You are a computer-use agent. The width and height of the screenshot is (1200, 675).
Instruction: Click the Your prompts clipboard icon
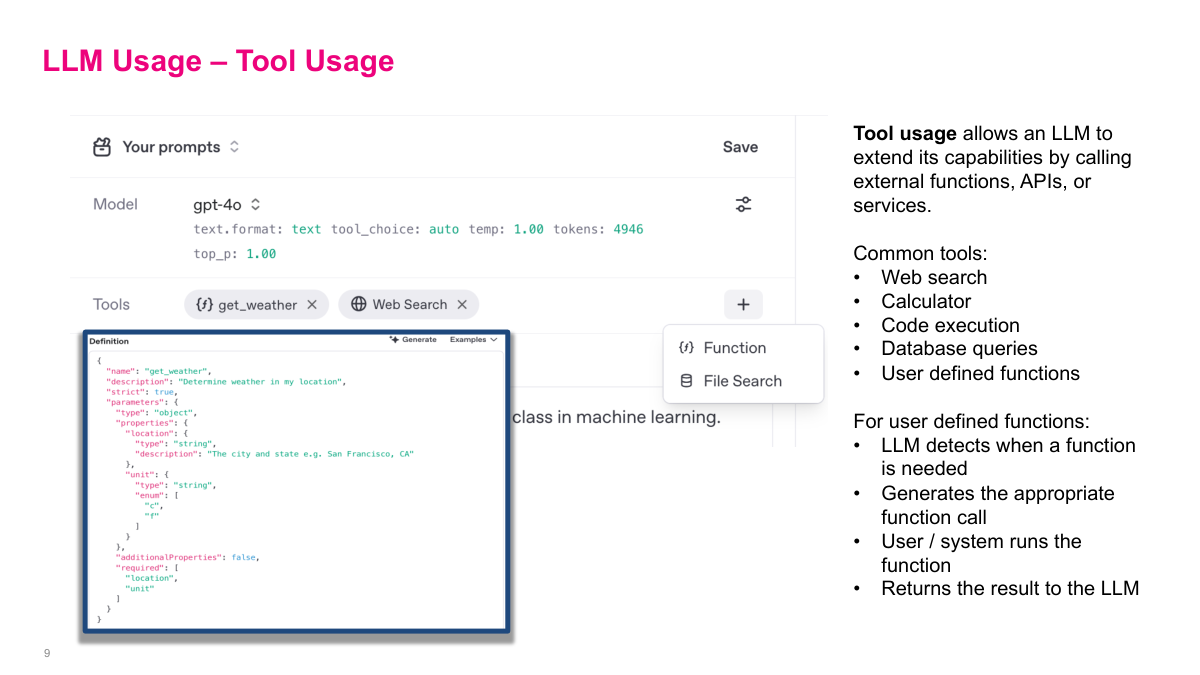[x=102, y=147]
